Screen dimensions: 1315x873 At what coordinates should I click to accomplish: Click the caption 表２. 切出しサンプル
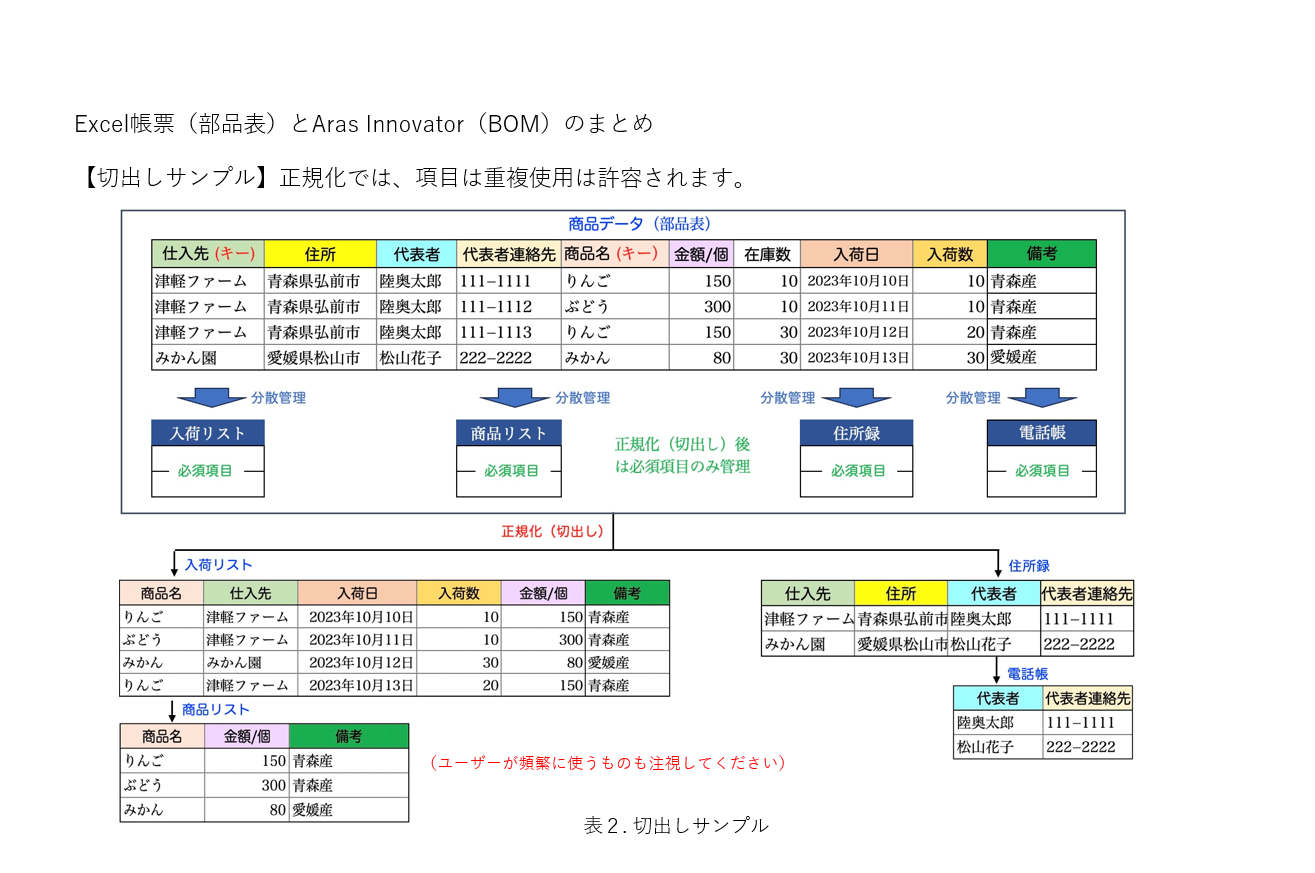tap(677, 825)
